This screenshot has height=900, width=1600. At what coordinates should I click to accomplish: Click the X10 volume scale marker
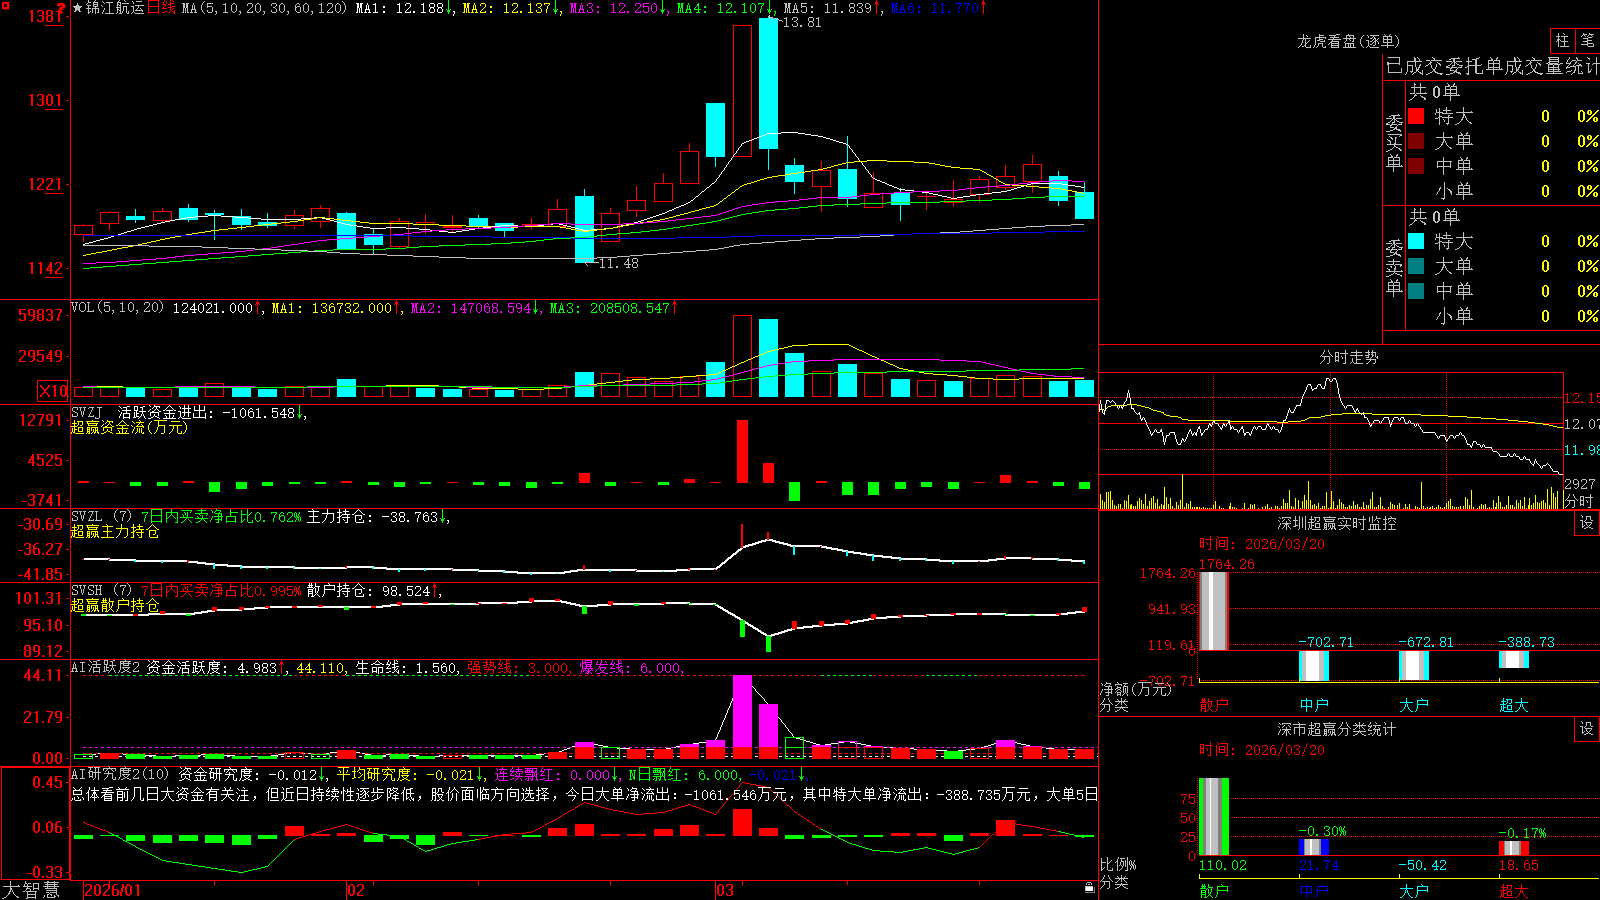point(53,391)
